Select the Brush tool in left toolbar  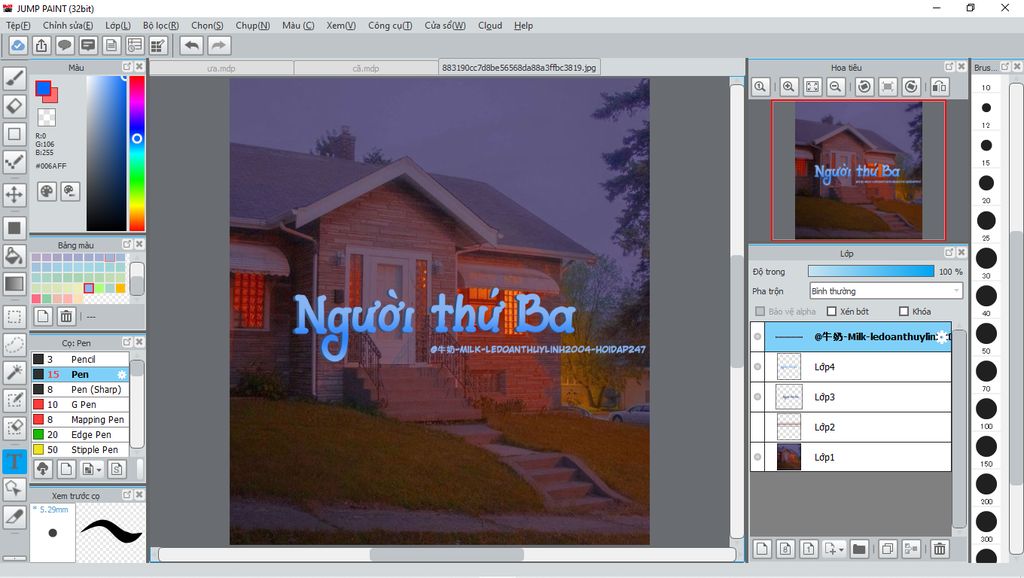(14, 79)
